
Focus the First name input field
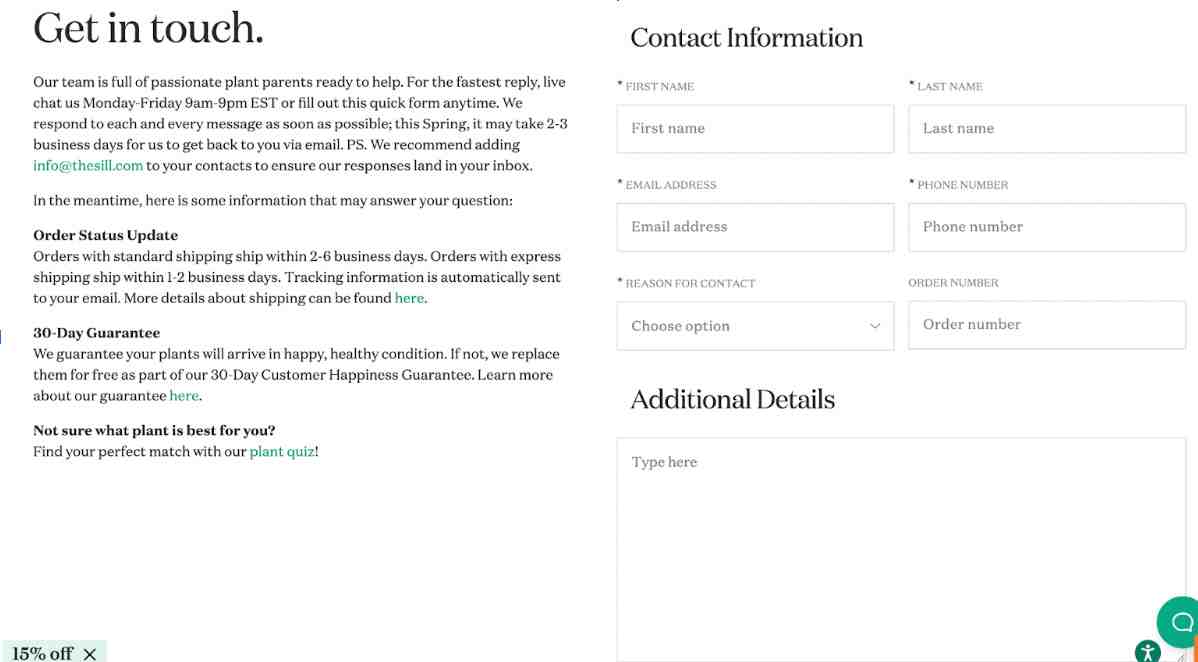coord(755,129)
